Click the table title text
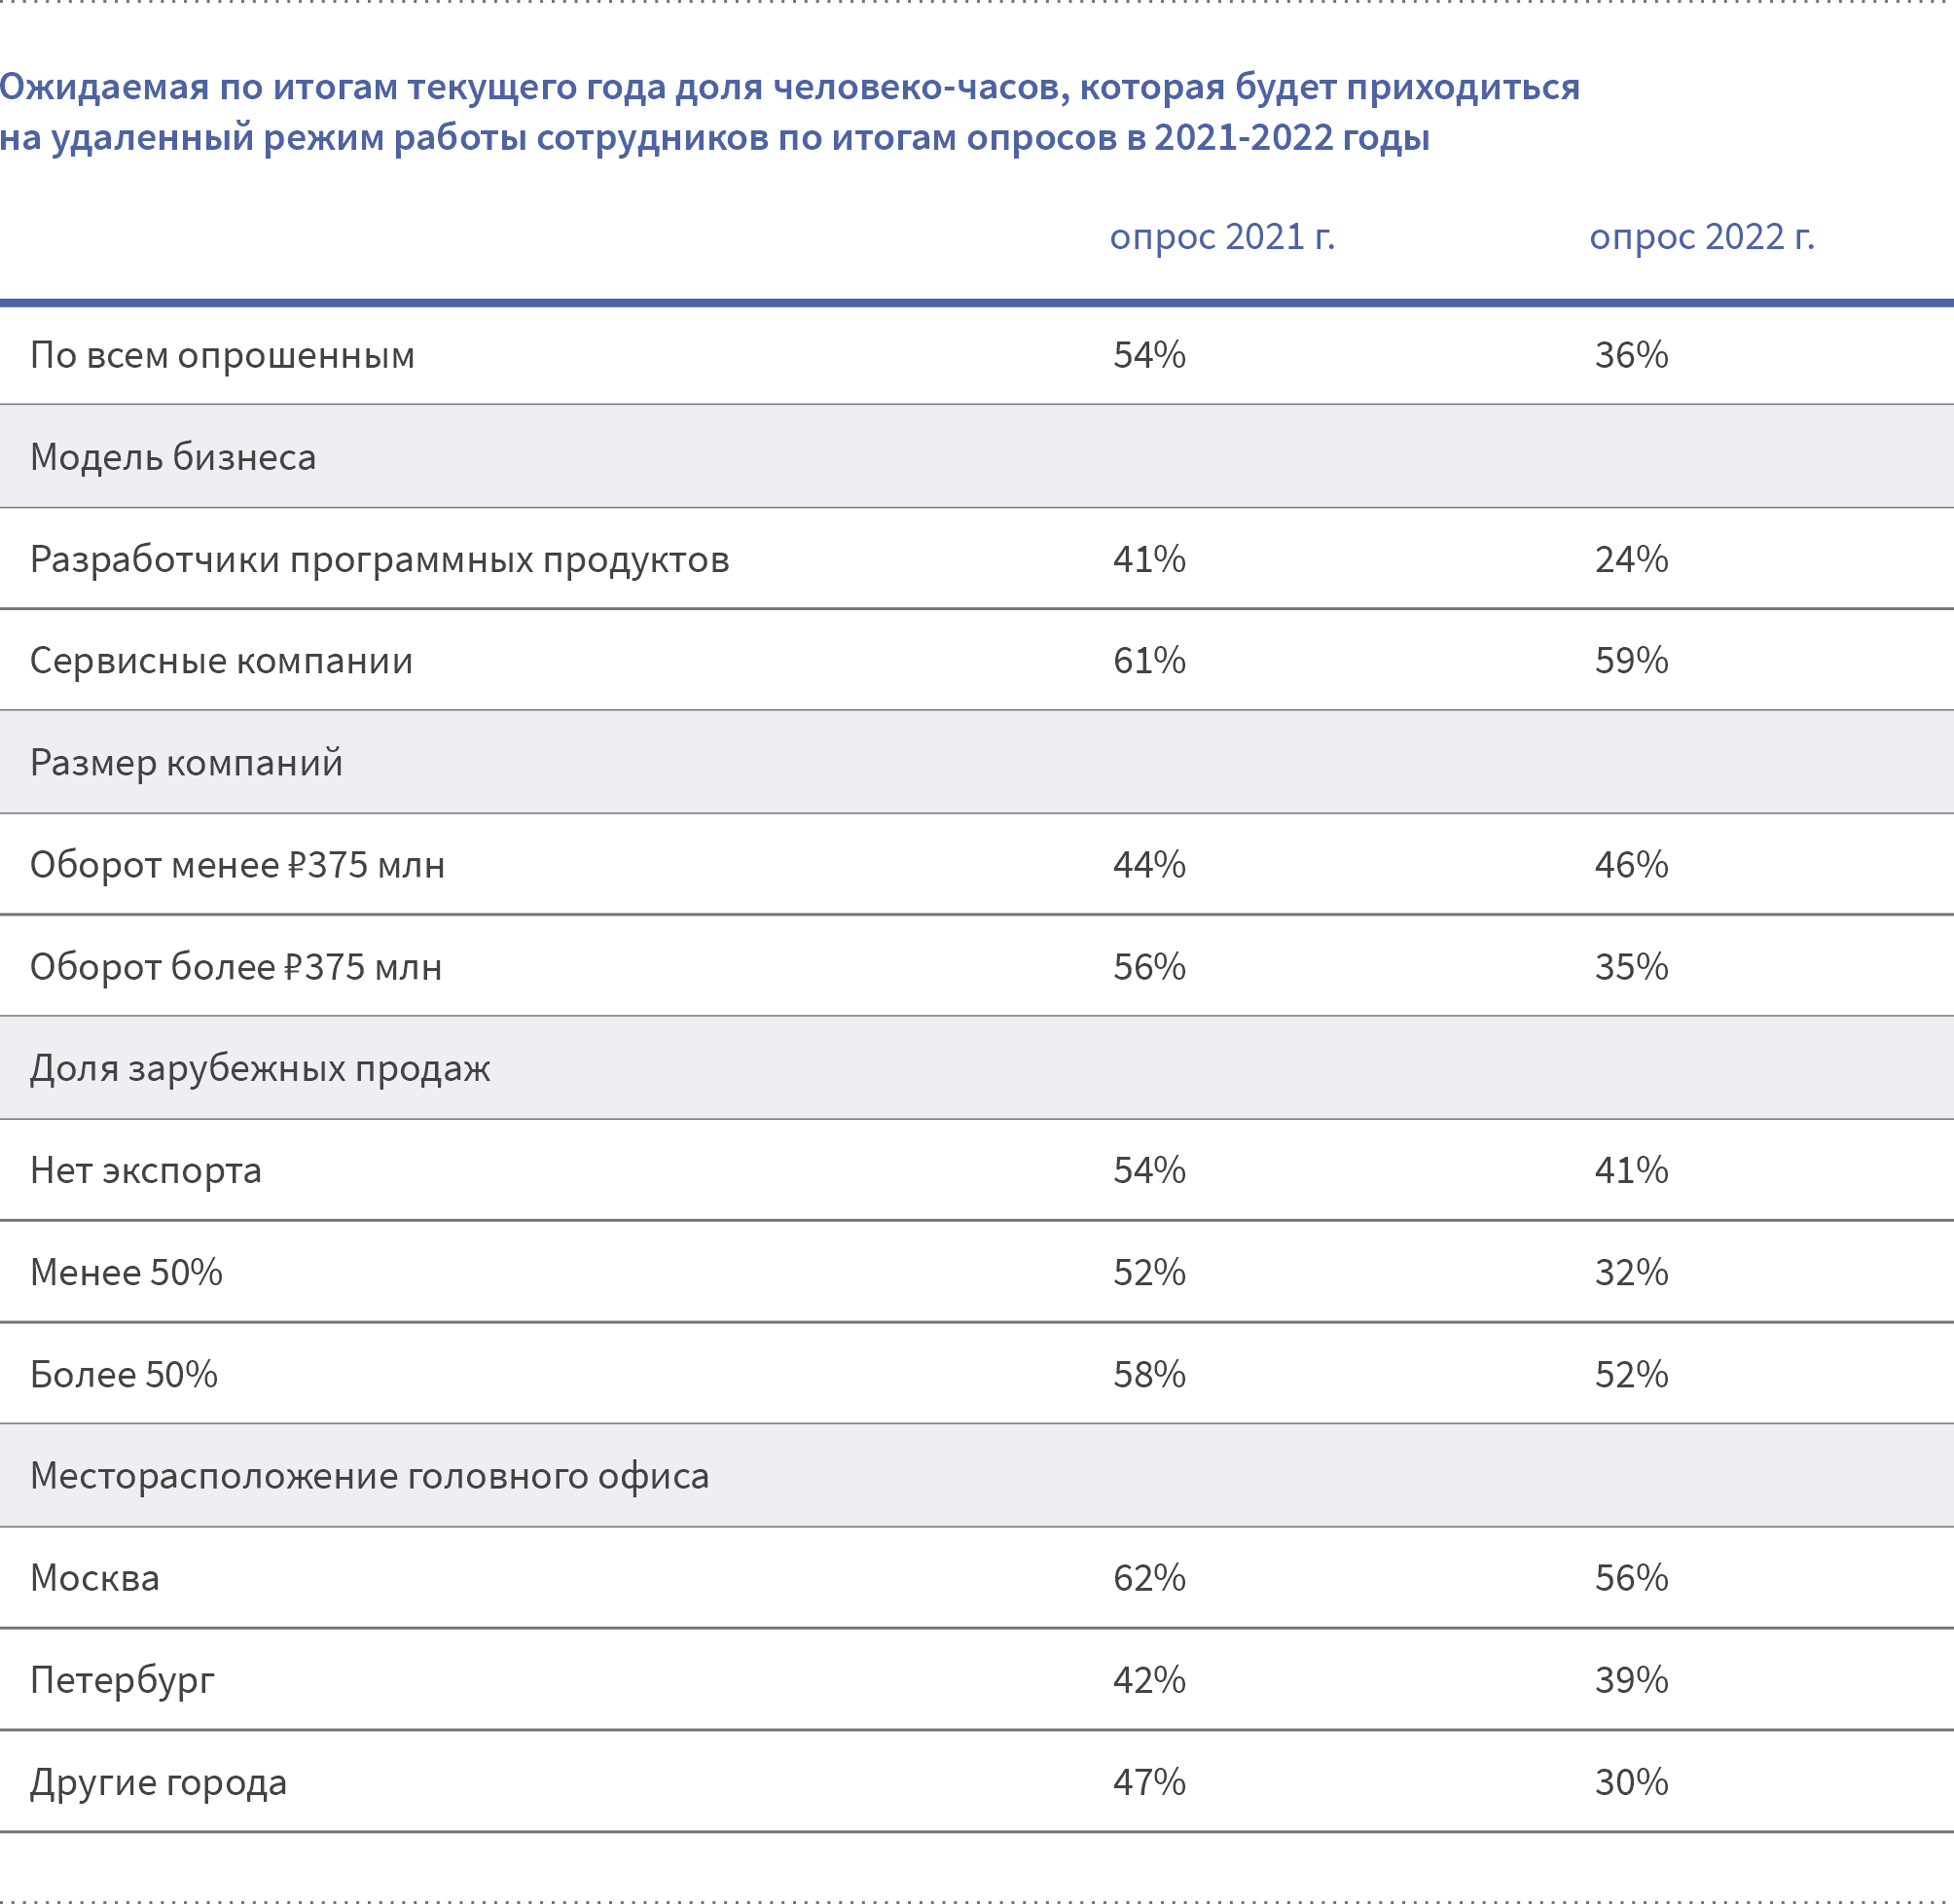1954x1904 pixels. click(790, 112)
